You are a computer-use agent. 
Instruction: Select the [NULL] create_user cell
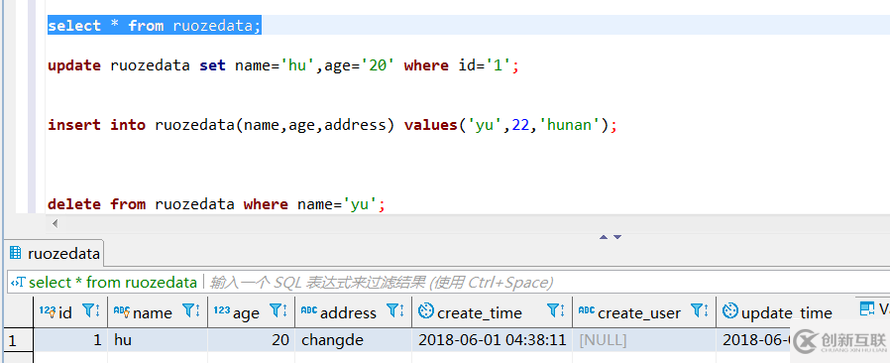coord(644,340)
